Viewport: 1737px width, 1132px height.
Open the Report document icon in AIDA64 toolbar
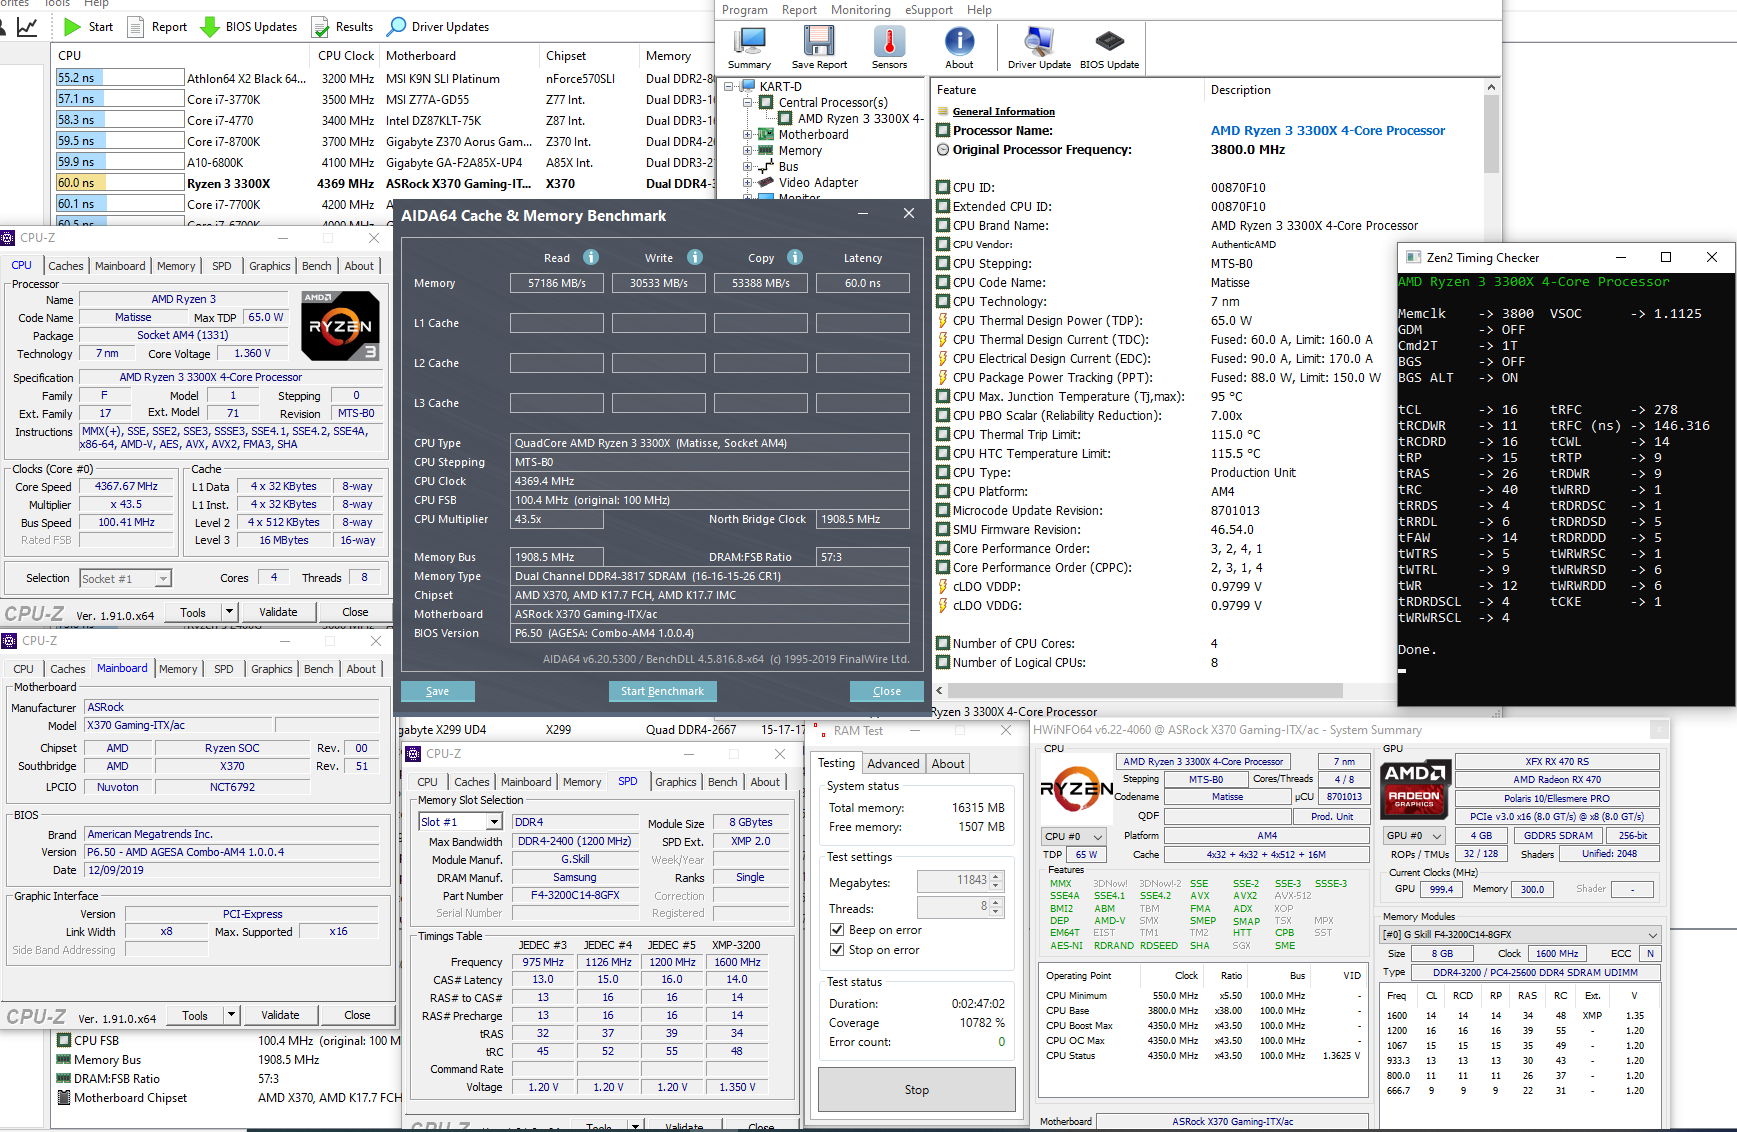pos(136,27)
